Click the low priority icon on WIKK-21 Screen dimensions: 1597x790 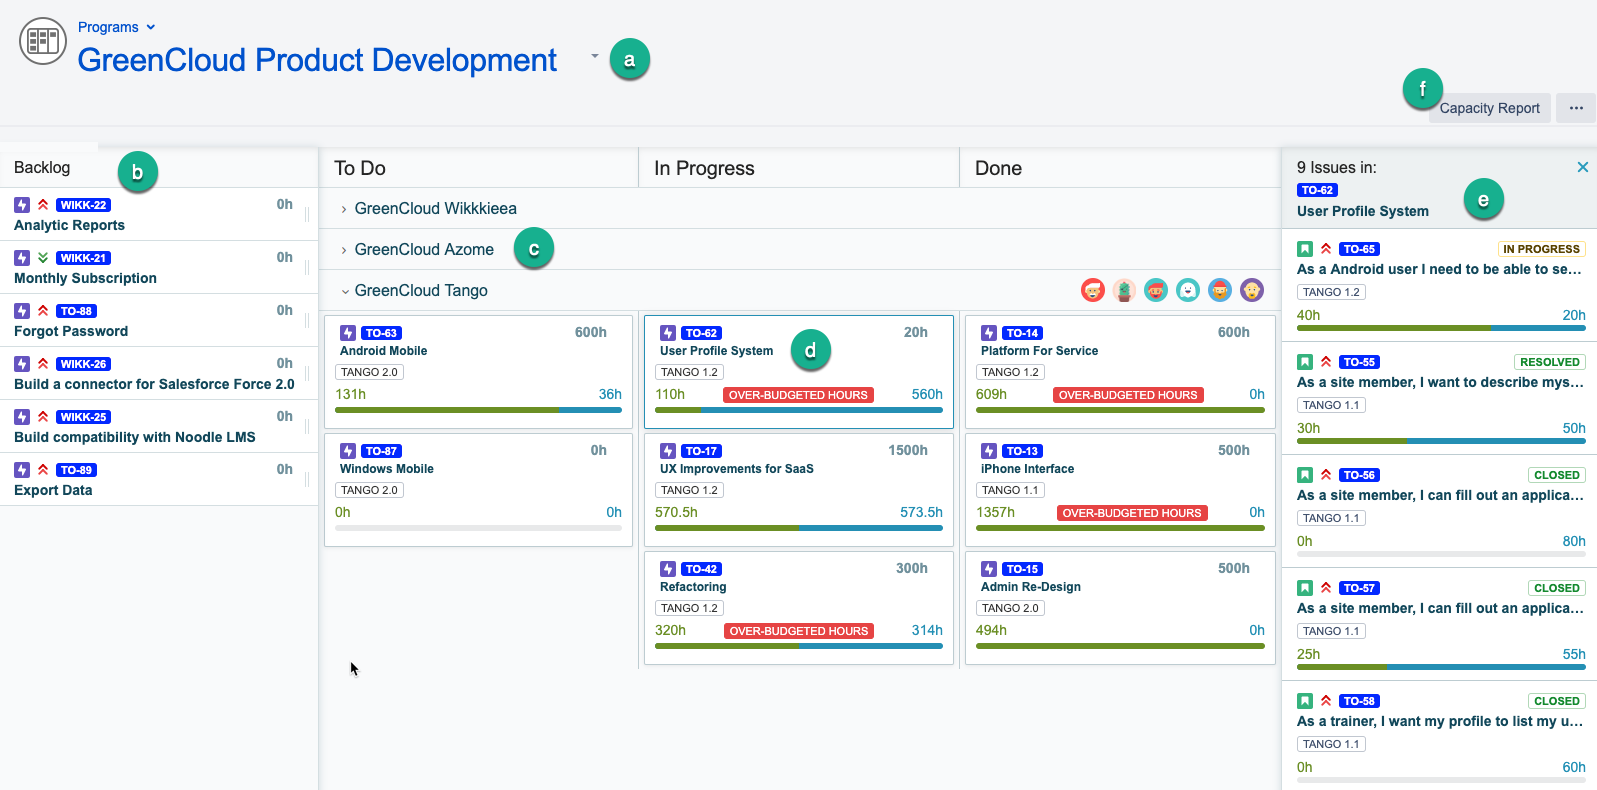point(43,258)
